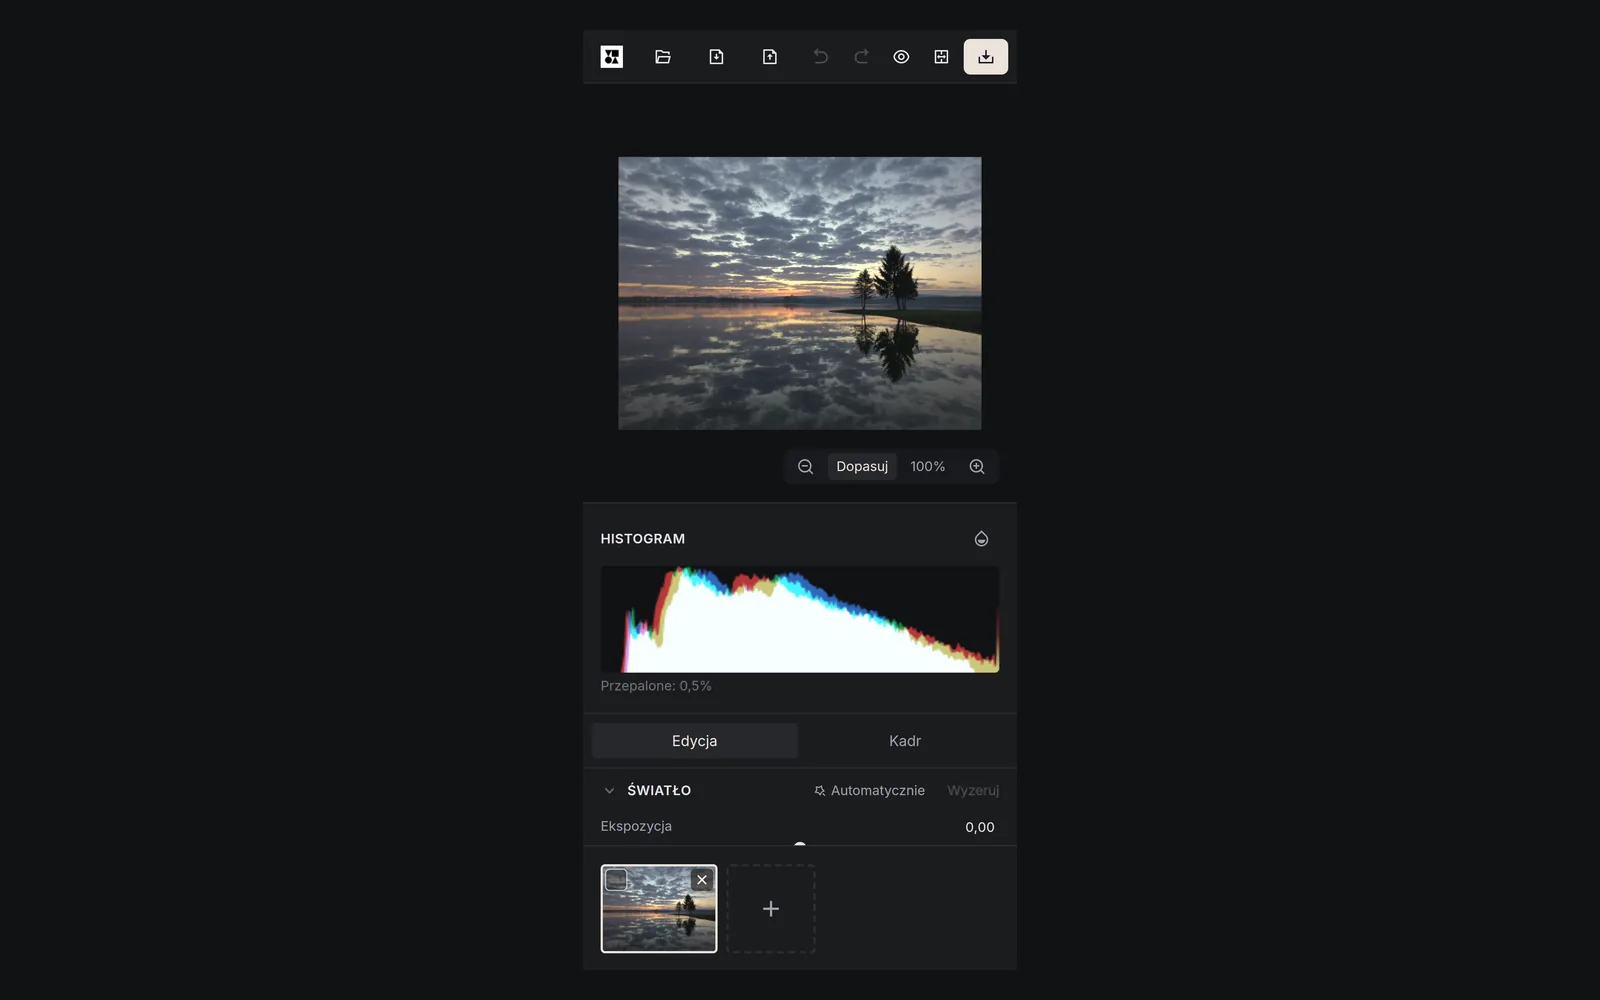
Task: Redo the last edit
Action: pos(861,57)
